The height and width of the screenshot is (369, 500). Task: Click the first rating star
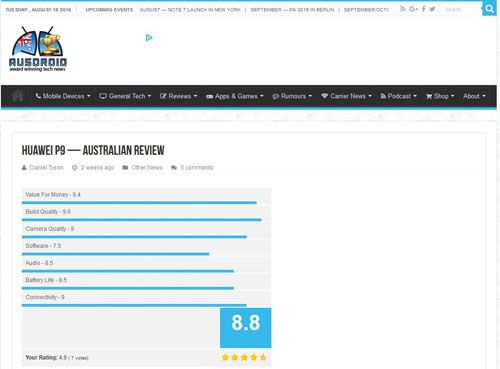point(225,357)
